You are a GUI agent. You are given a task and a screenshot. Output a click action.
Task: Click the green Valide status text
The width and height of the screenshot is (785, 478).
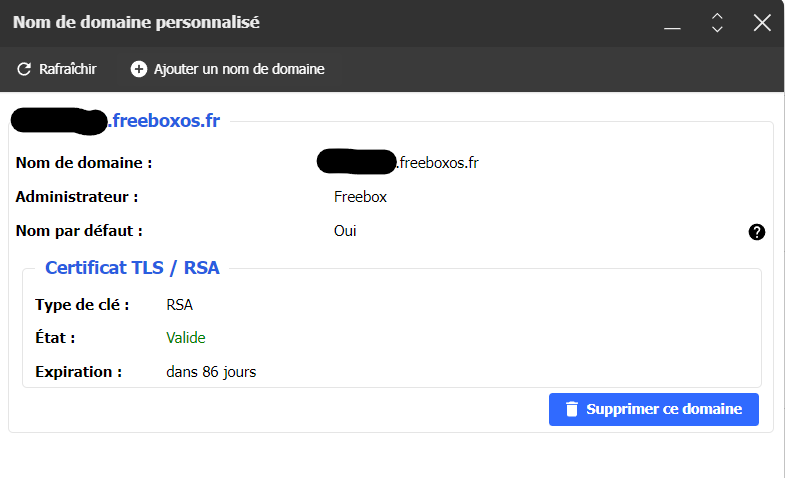pos(186,338)
